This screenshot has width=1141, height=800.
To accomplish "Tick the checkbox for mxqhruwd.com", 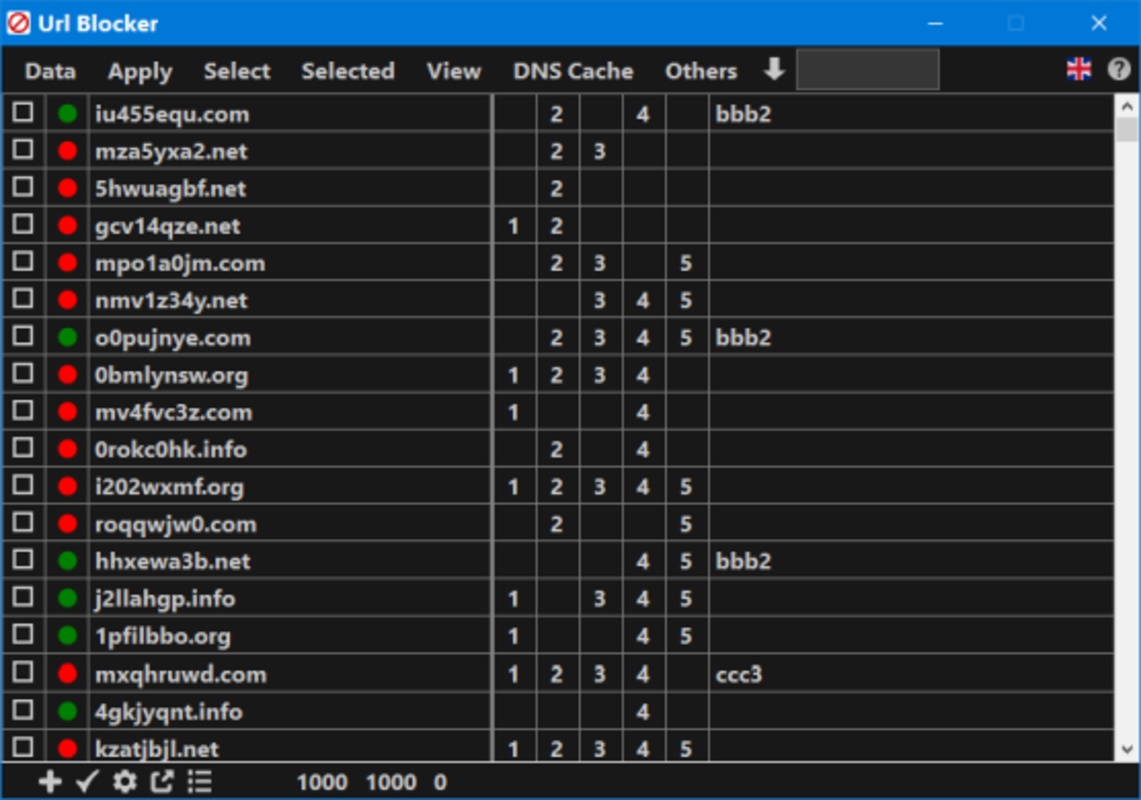I will pyautogui.click(x=23, y=672).
